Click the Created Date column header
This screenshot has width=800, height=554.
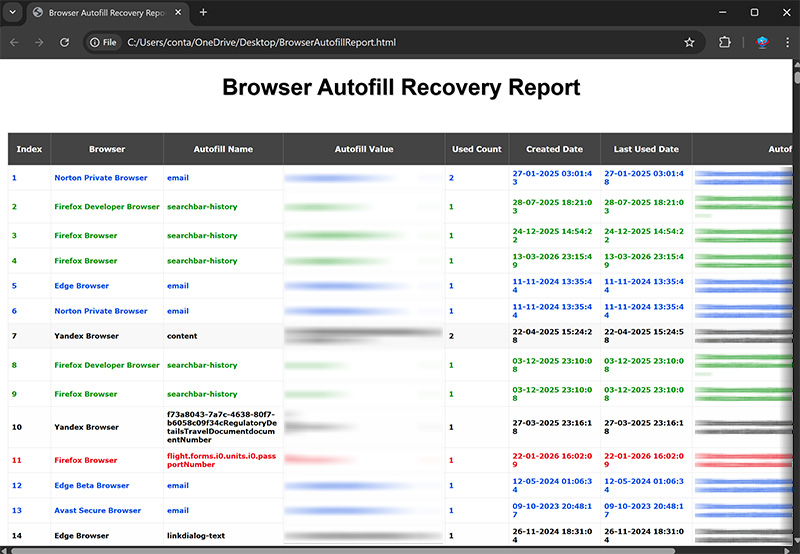coord(554,149)
